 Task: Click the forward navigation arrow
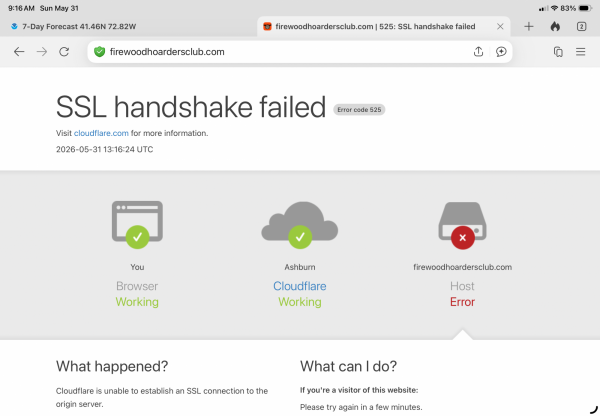[42, 52]
